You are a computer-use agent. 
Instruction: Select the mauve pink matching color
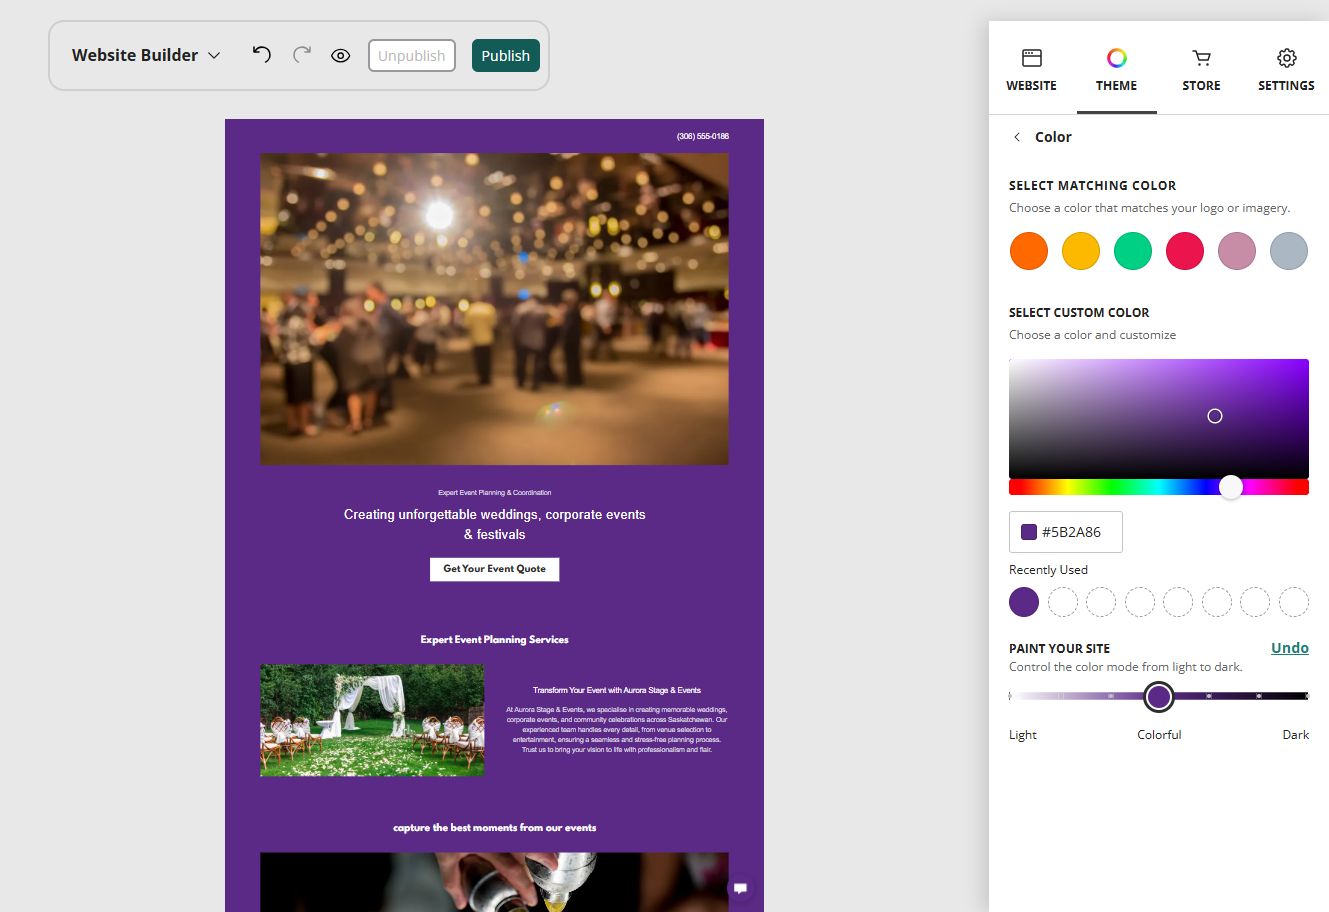(x=1237, y=251)
